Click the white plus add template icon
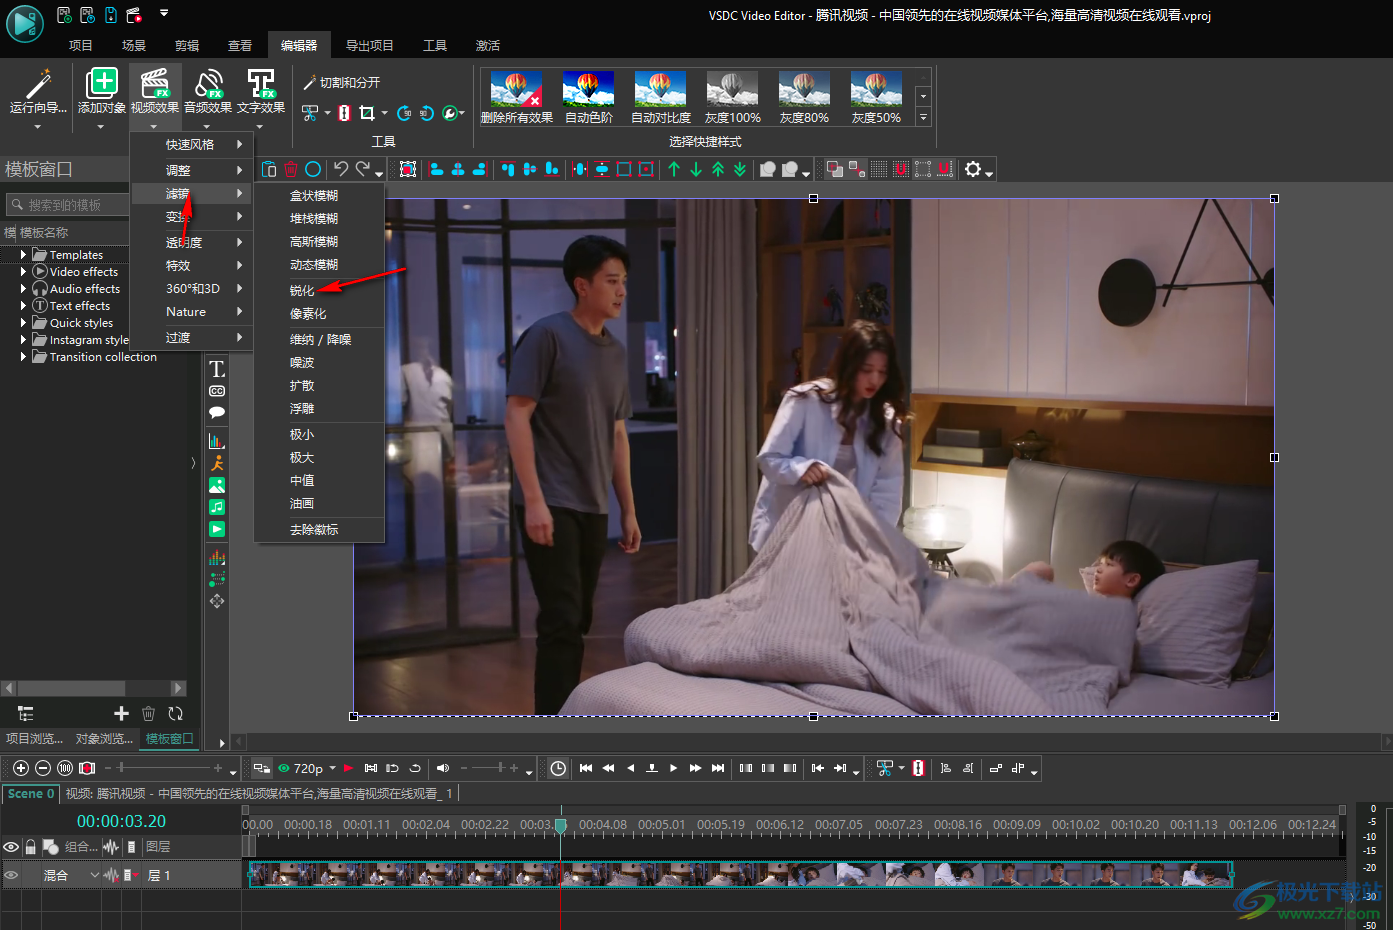Screen dimensions: 1393x930 pyautogui.click(x=122, y=713)
